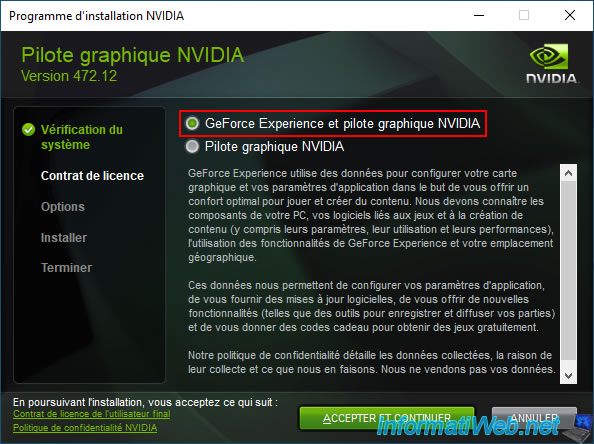Select the Terminer step in sidebar
The height and width of the screenshot is (444, 594).
pos(66,268)
